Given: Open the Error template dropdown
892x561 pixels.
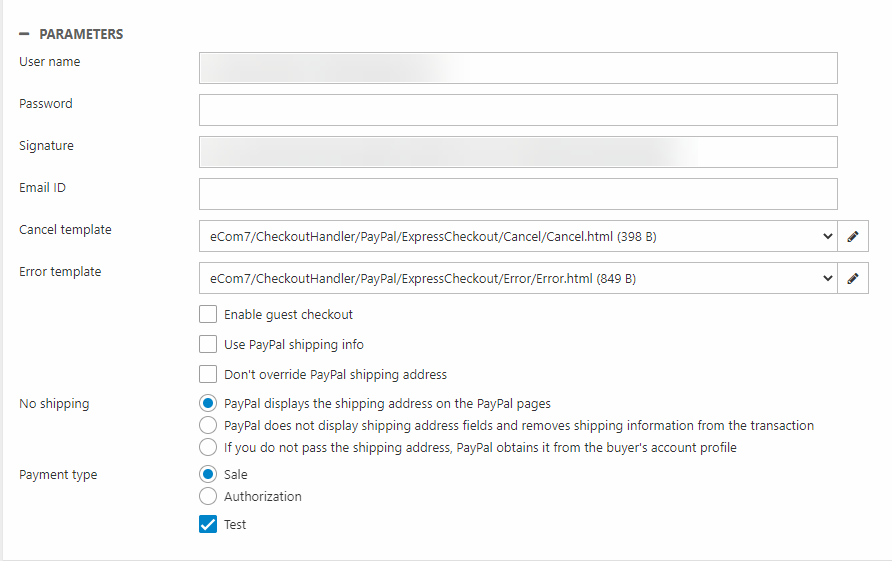Looking at the screenshot, I should point(518,279).
